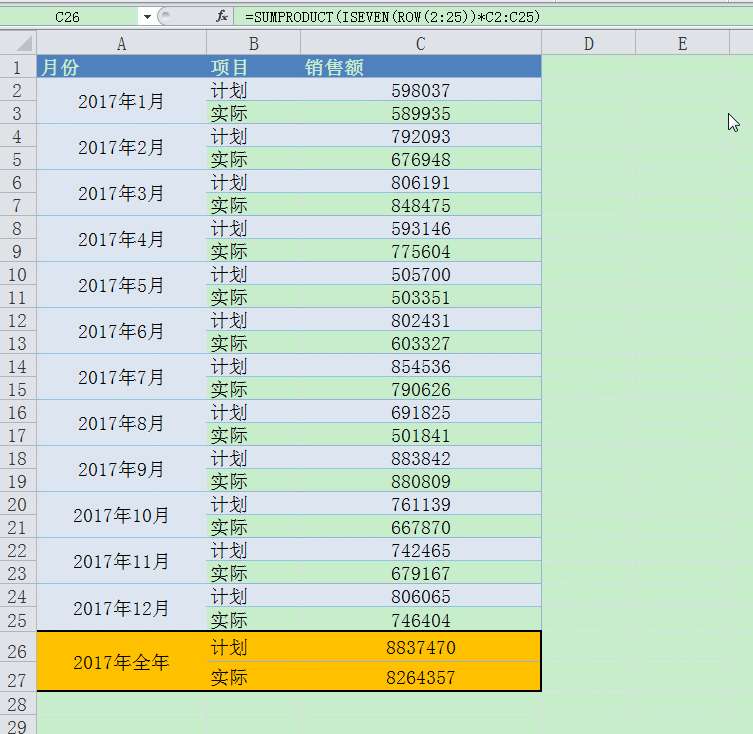Screen dimensions: 753x734
Task: Click cell with value 742465
Action: [421, 550]
